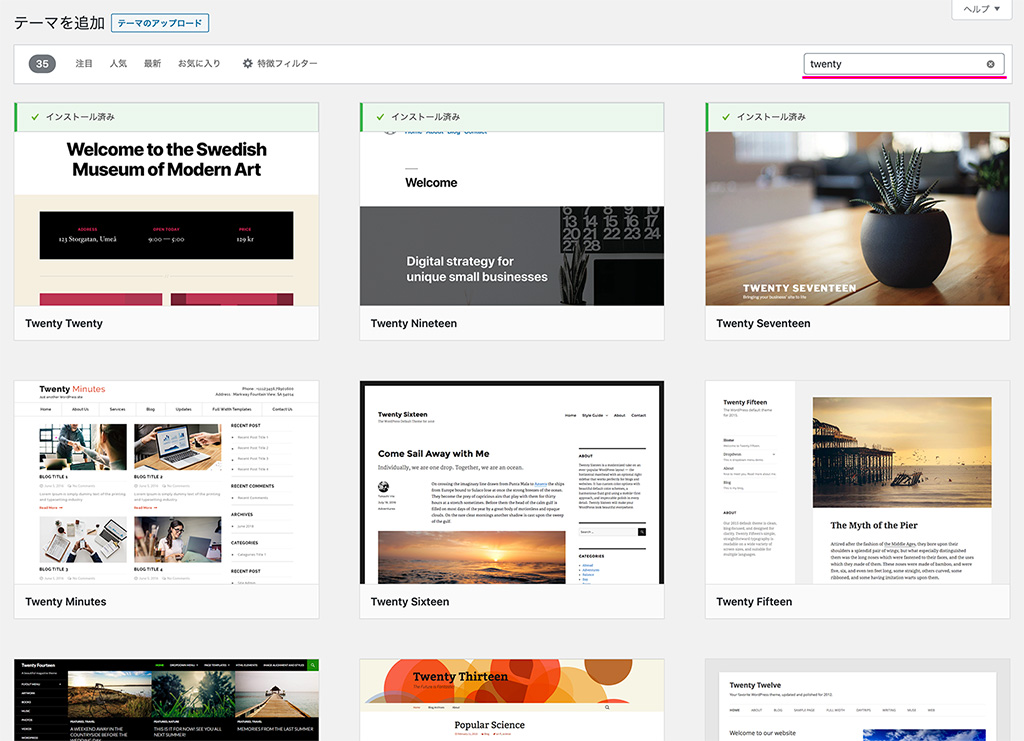Click the テーマを追加 page heading
The image size is (1024, 741).
[x=59, y=23]
